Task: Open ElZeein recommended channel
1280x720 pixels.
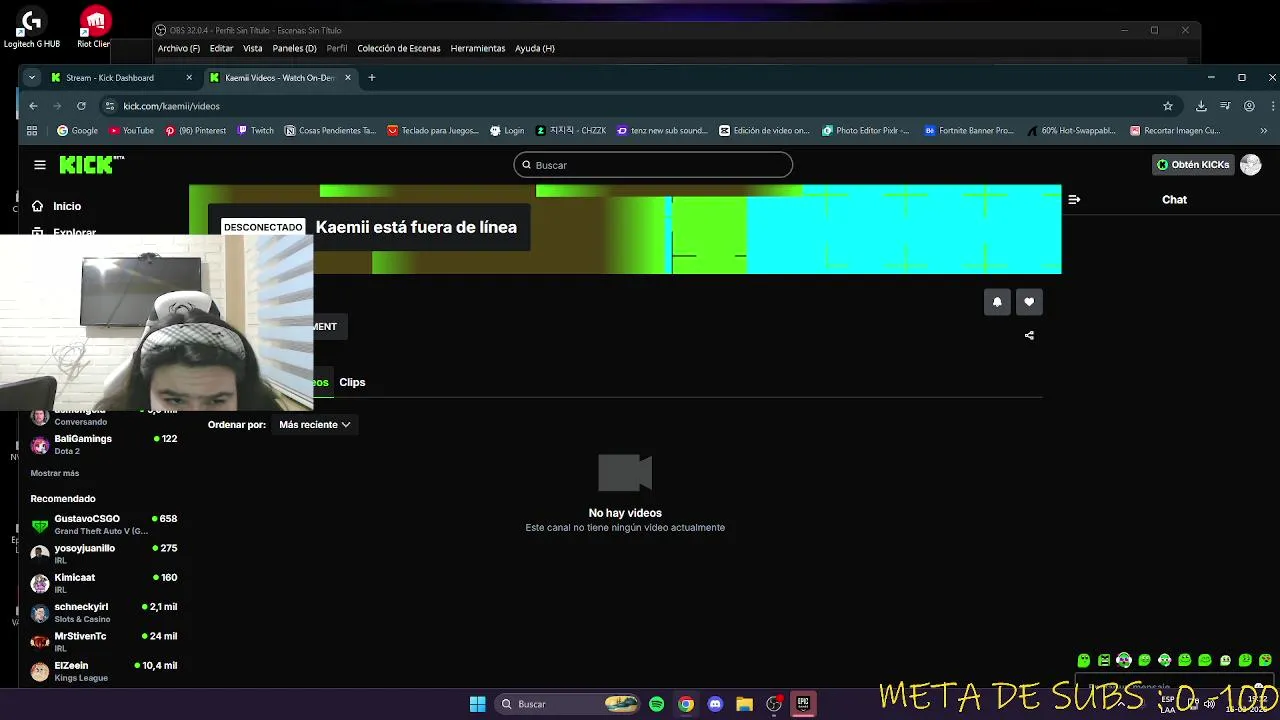Action: tap(104, 671)
